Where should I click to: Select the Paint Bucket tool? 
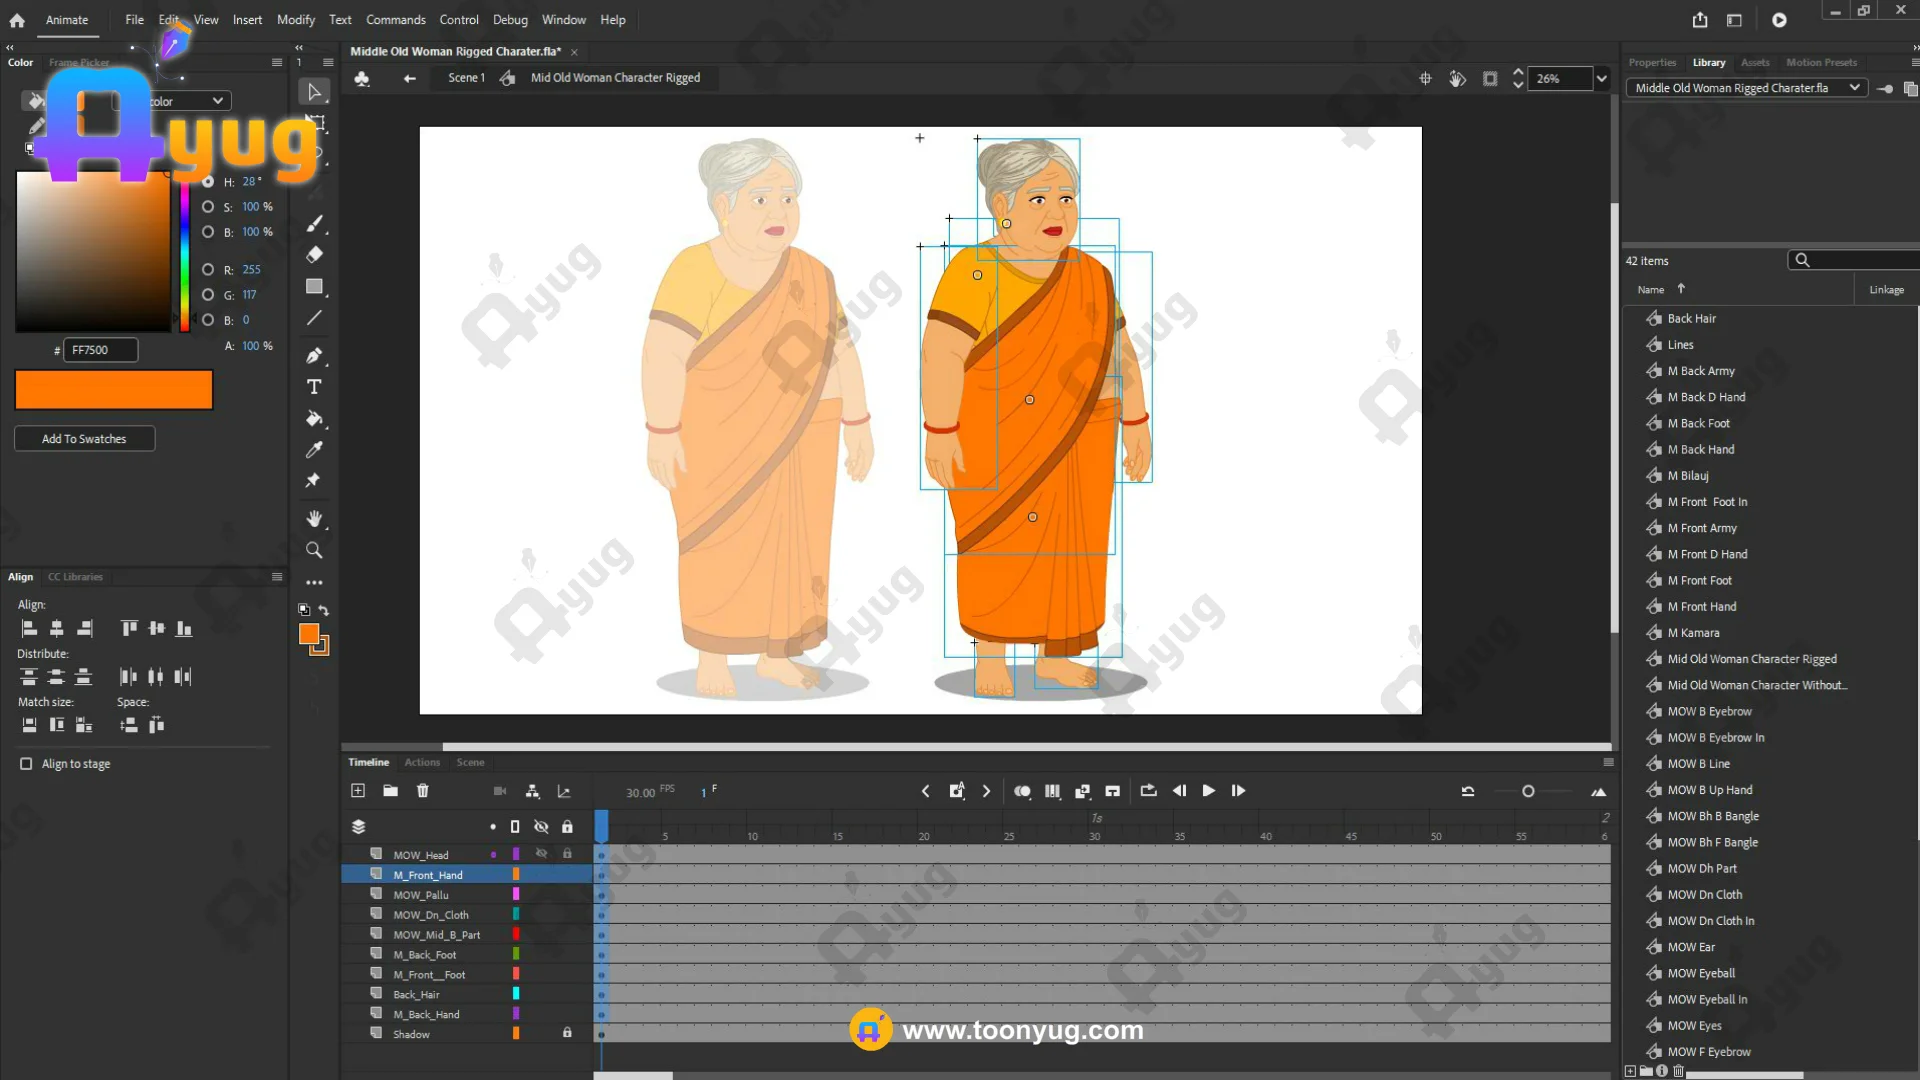click(314, 419)
